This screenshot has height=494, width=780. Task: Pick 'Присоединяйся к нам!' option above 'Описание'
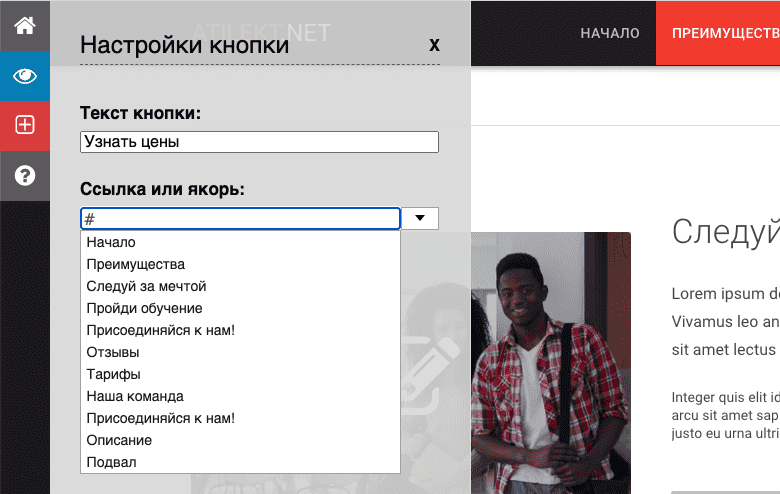point(240,418)
